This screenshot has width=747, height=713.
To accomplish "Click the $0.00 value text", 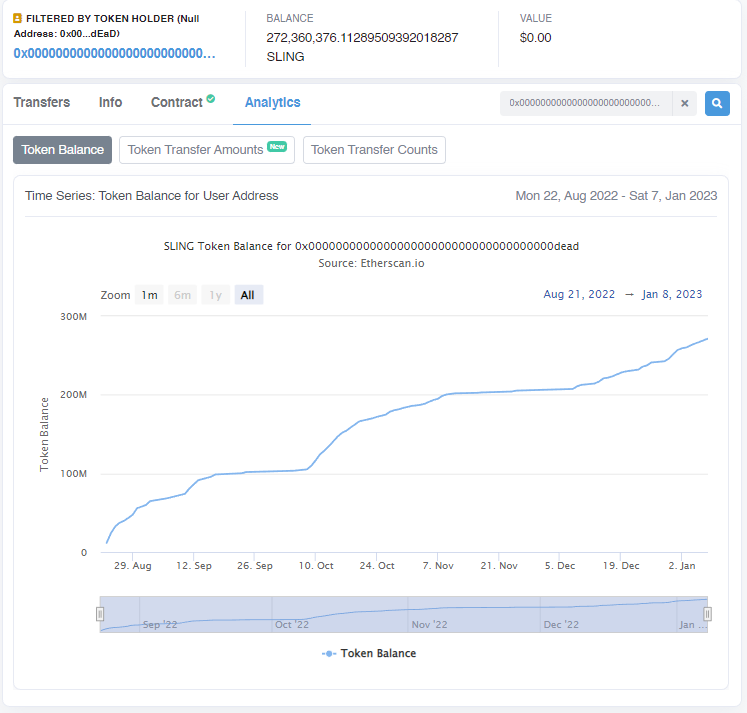I will pos(535,38).
